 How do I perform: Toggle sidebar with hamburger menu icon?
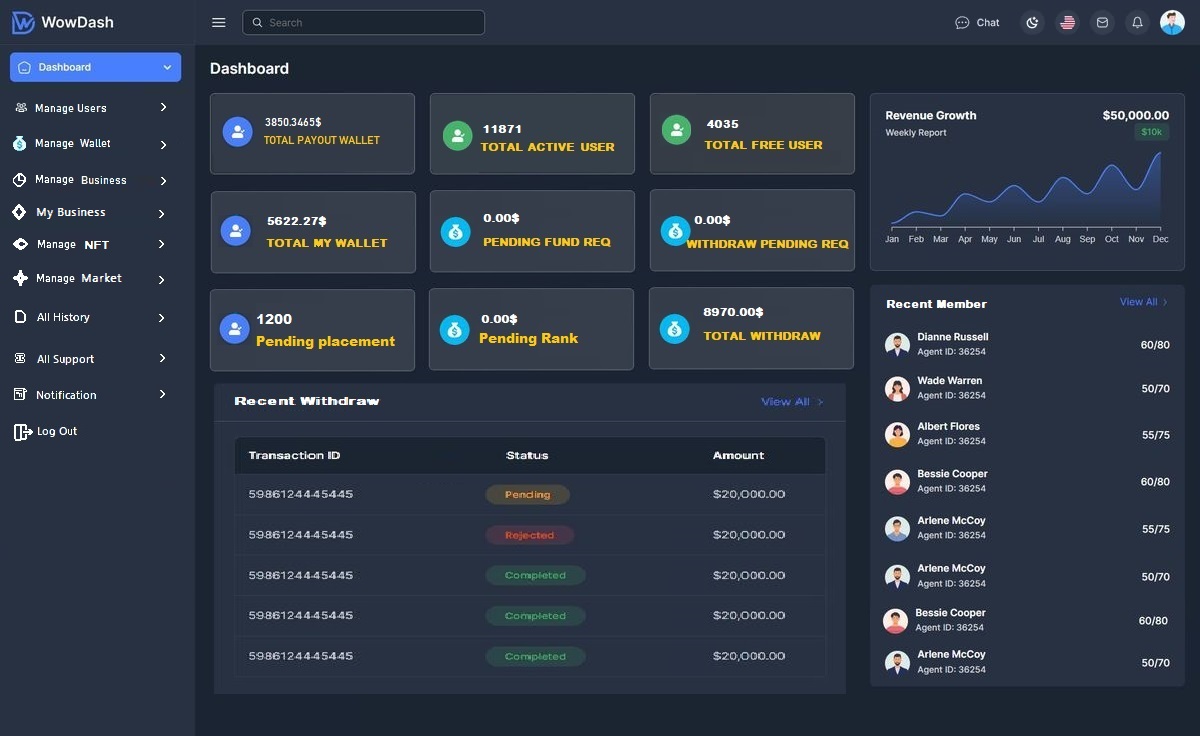[219, 23]
